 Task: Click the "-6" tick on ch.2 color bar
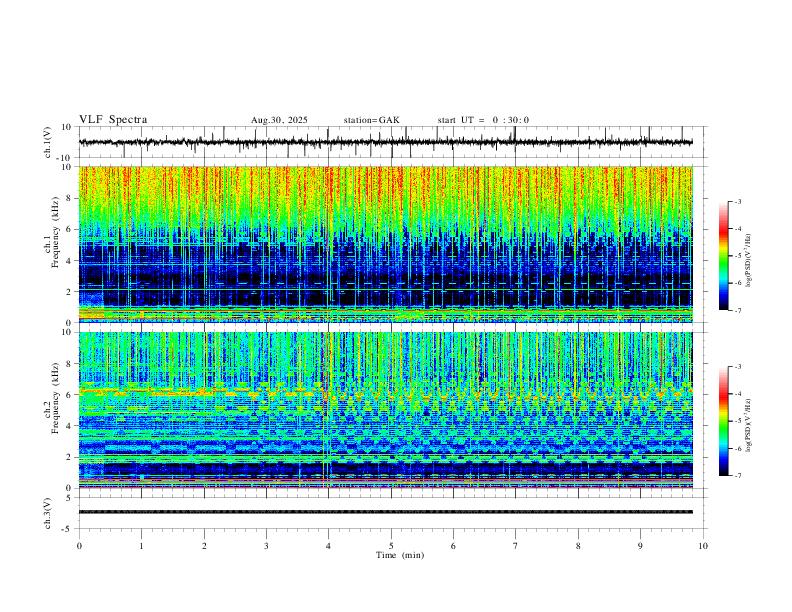738,448
